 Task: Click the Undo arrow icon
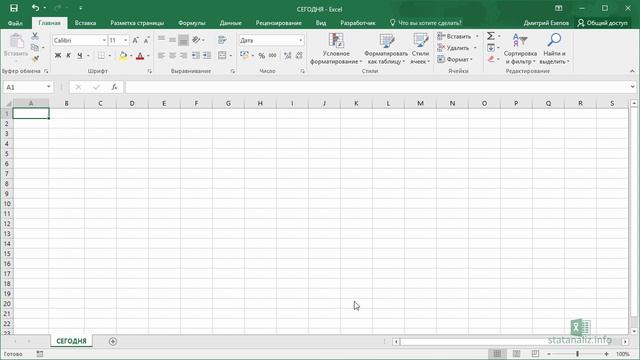pyautogui.click(x=36, y=8)
